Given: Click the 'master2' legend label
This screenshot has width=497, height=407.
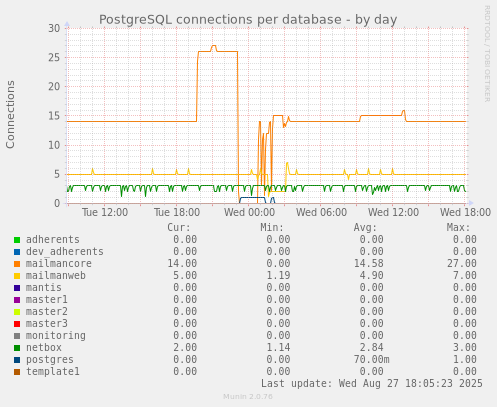Looking at the screenshot, I should click(x=47, y=311).
